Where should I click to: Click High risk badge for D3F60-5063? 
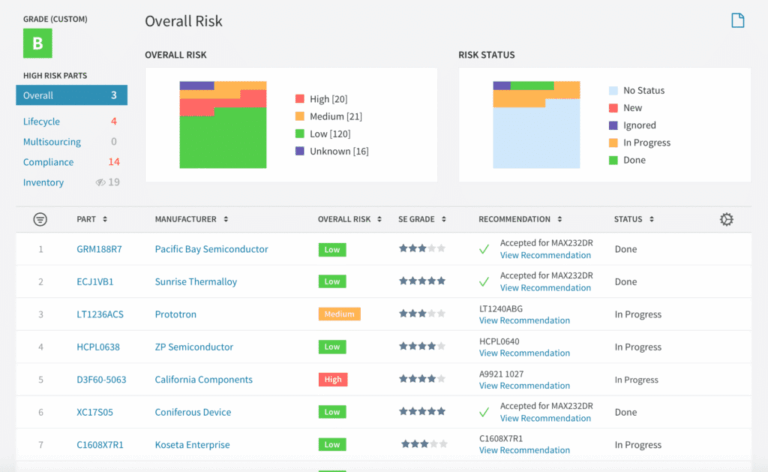(333, 379)
